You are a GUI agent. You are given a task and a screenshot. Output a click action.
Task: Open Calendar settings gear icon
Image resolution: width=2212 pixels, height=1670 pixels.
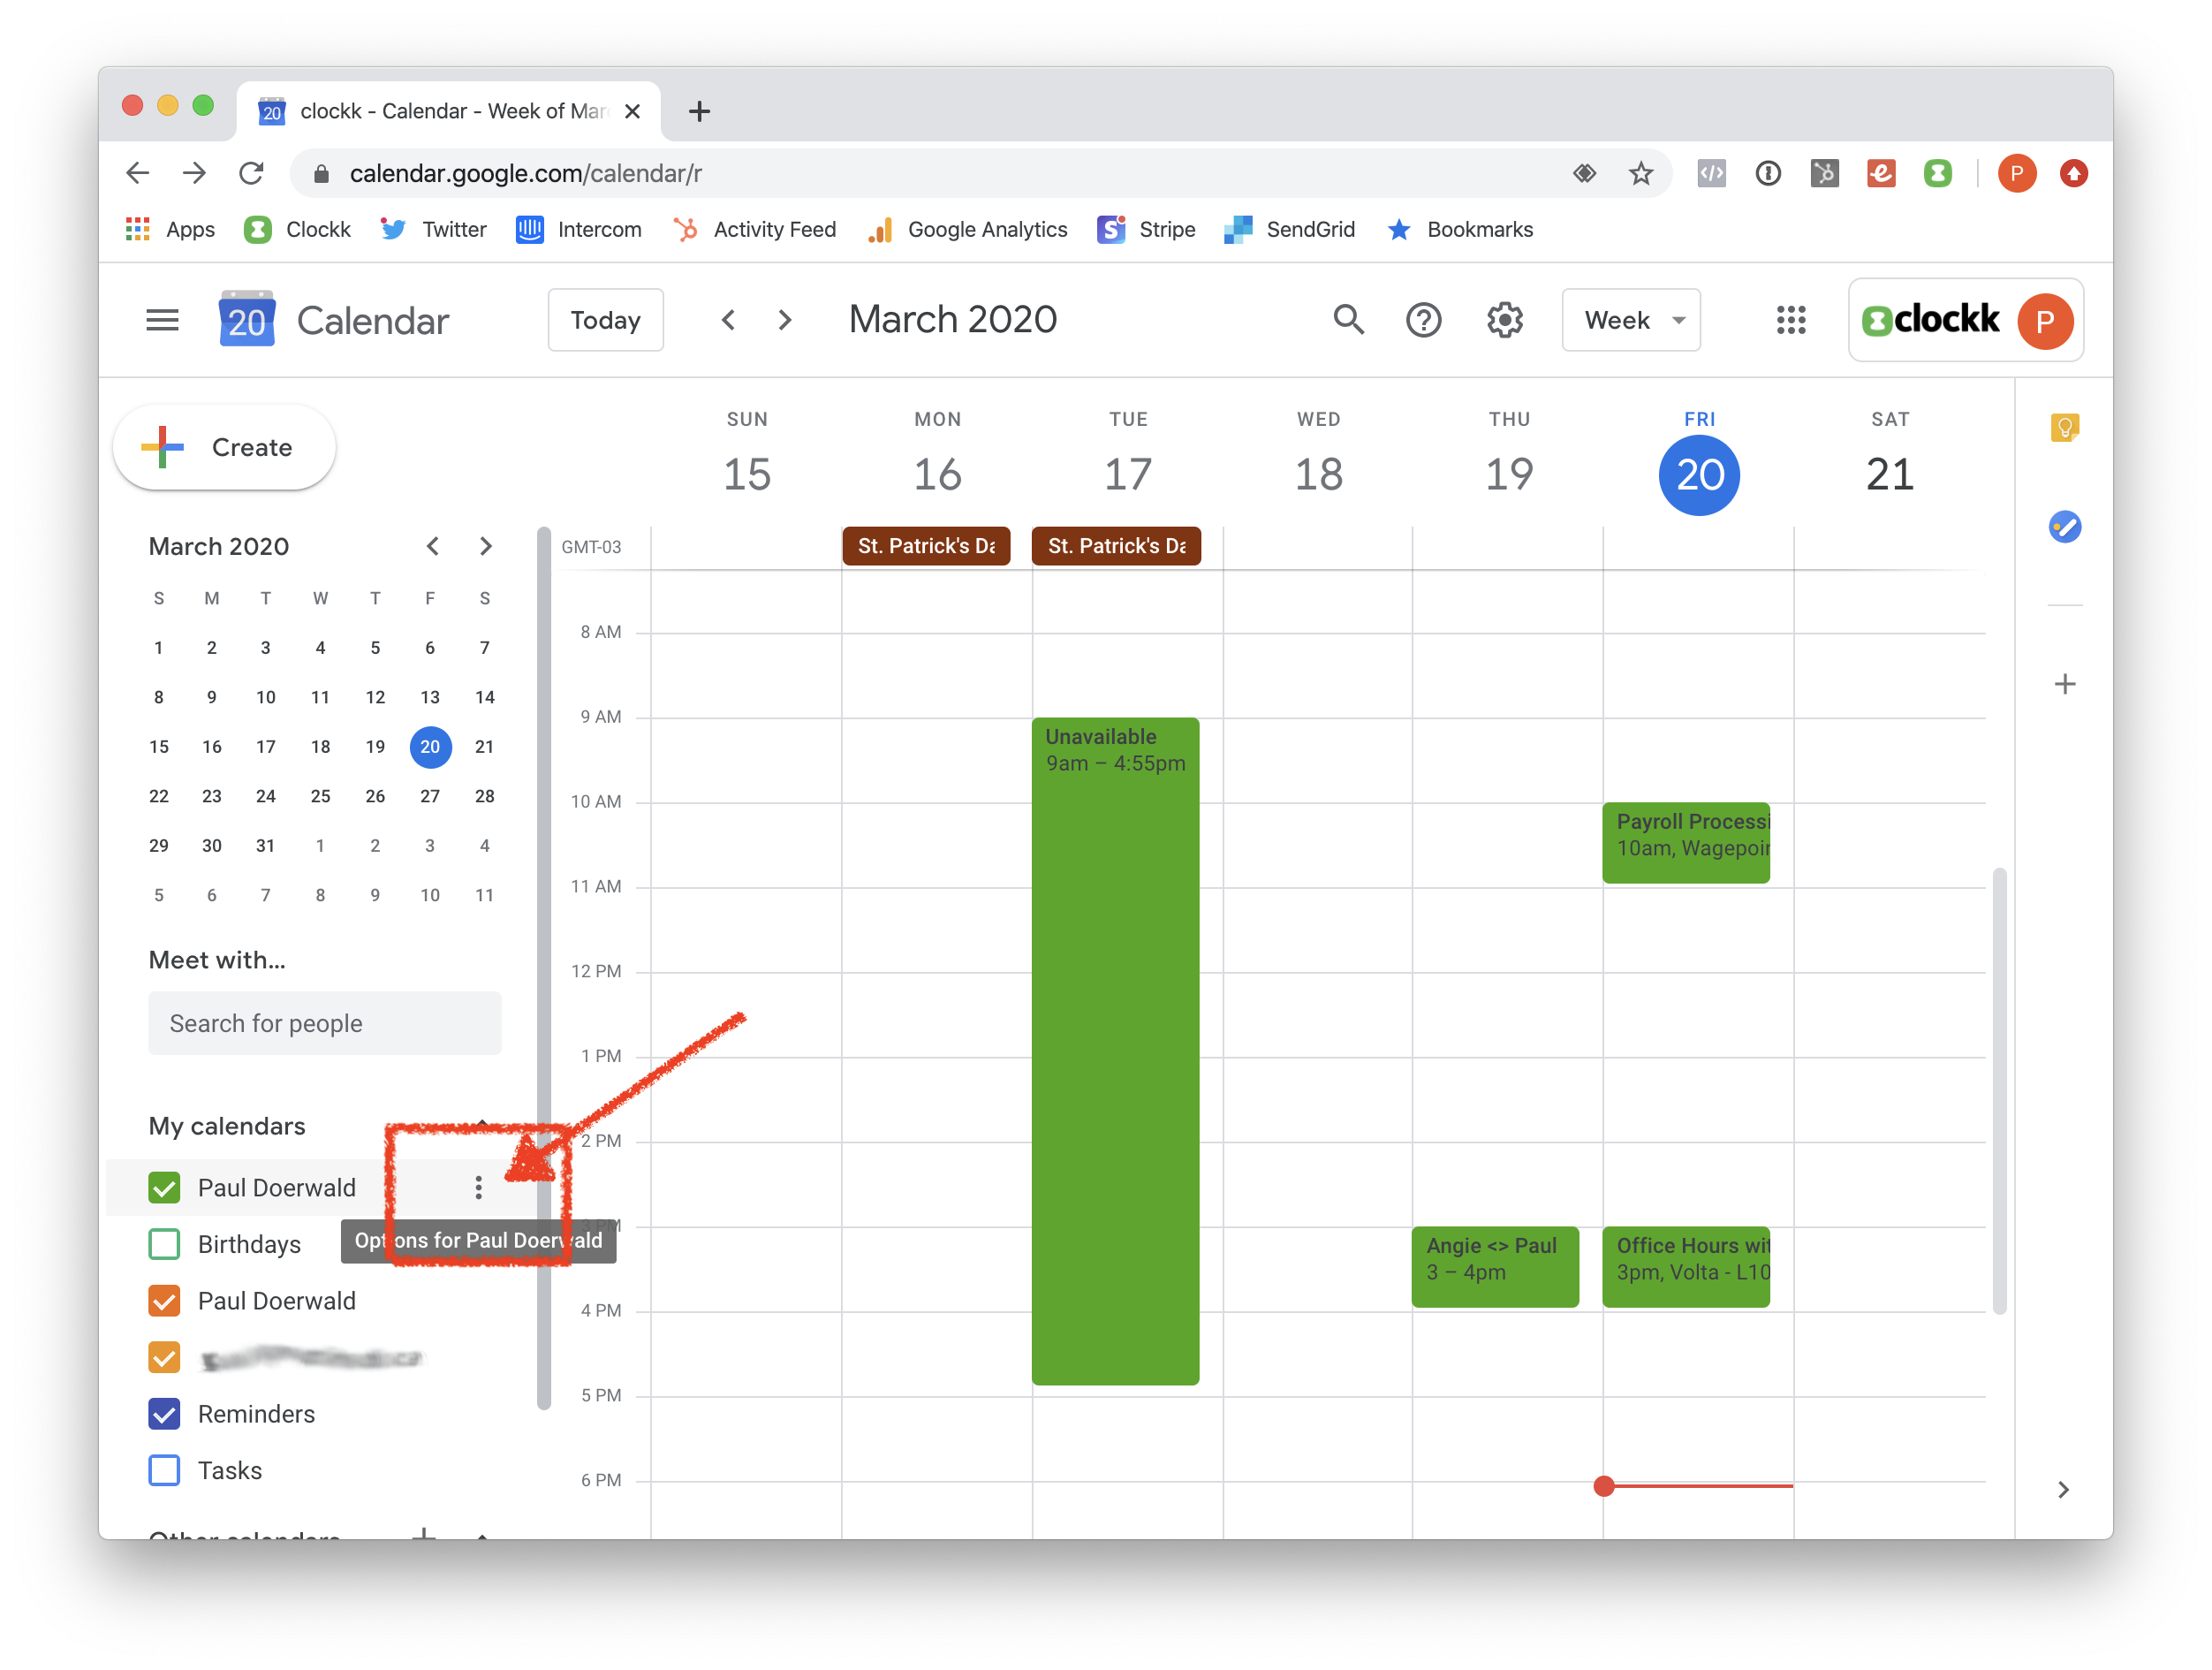pyautogui.click(x=1505, y=319)
